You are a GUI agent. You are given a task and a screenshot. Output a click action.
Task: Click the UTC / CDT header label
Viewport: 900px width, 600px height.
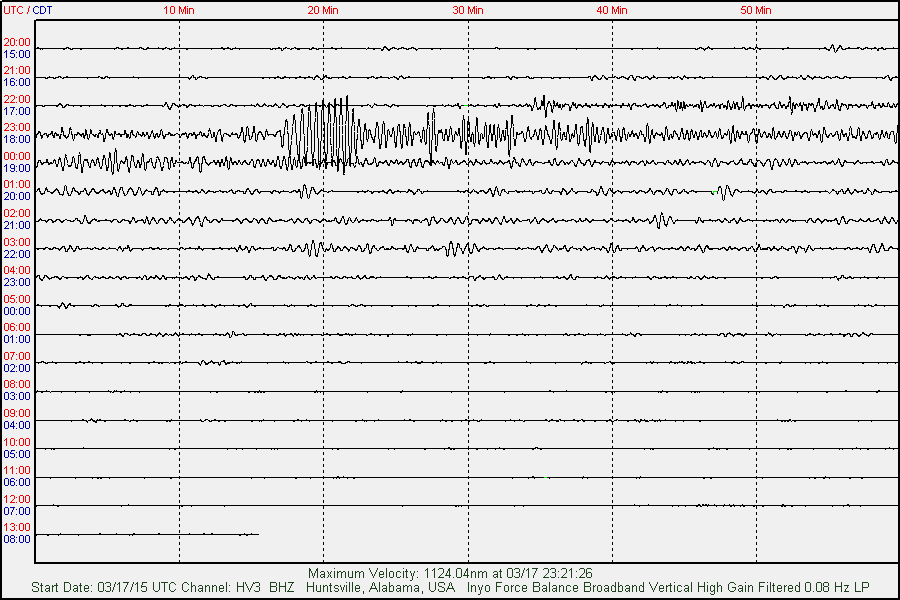[28, 10]
